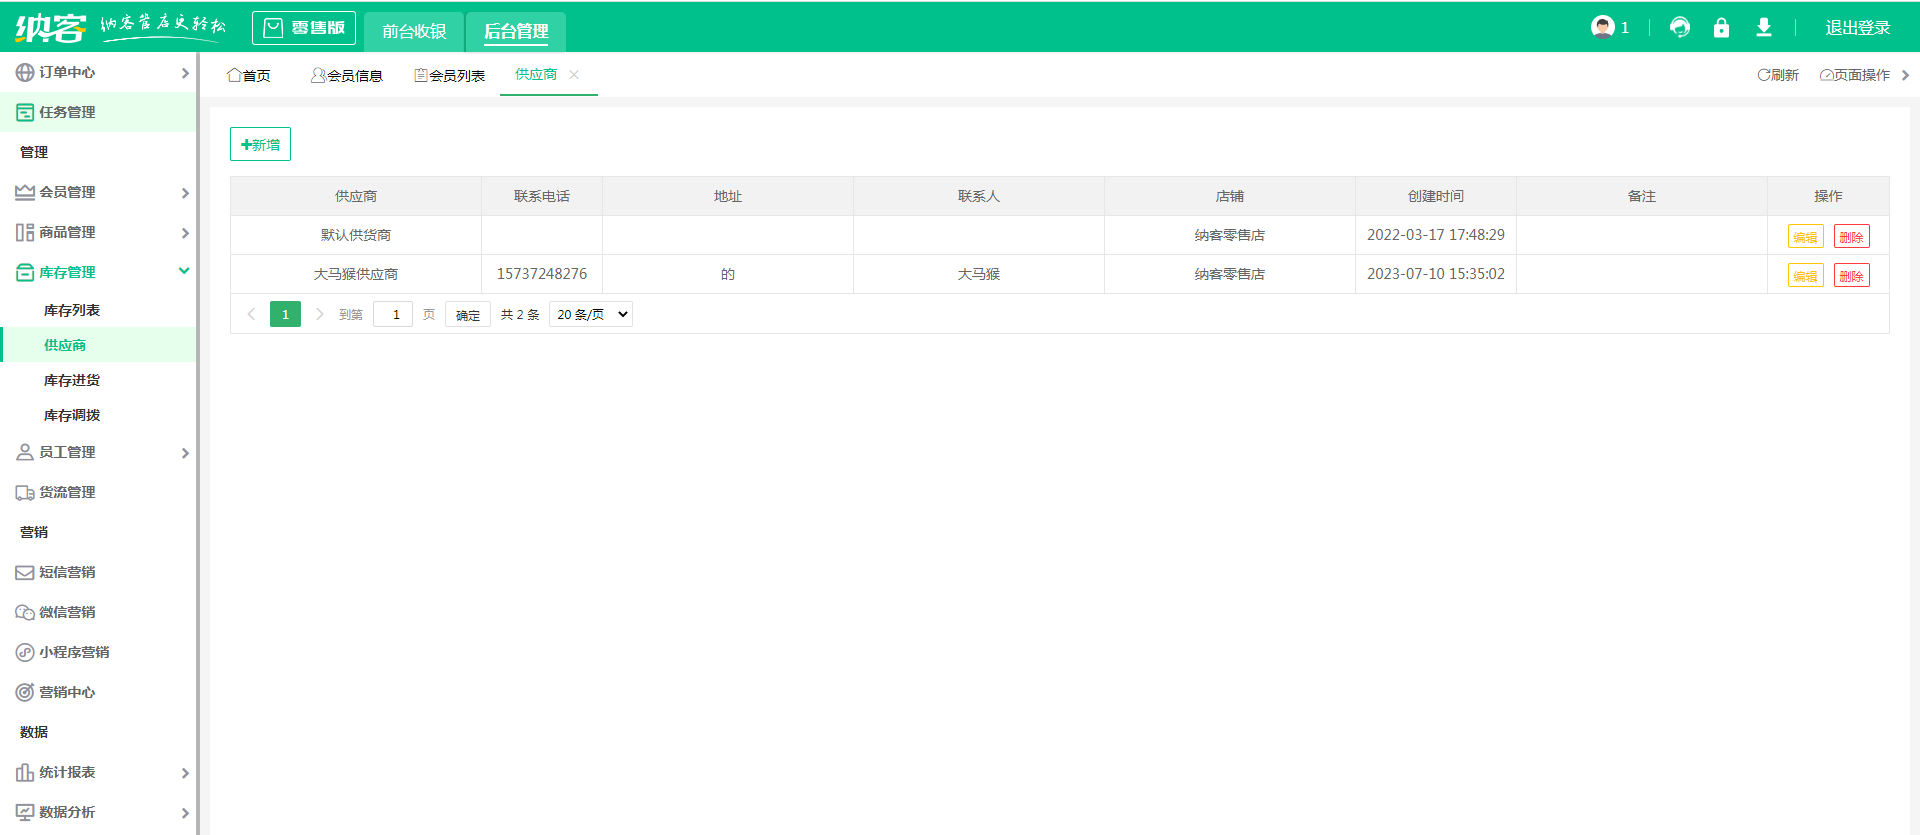Collapse the 库存管理 submenu
Image resolution: width=1920 pixels, height=835 pixels.
tap(98, 272)
